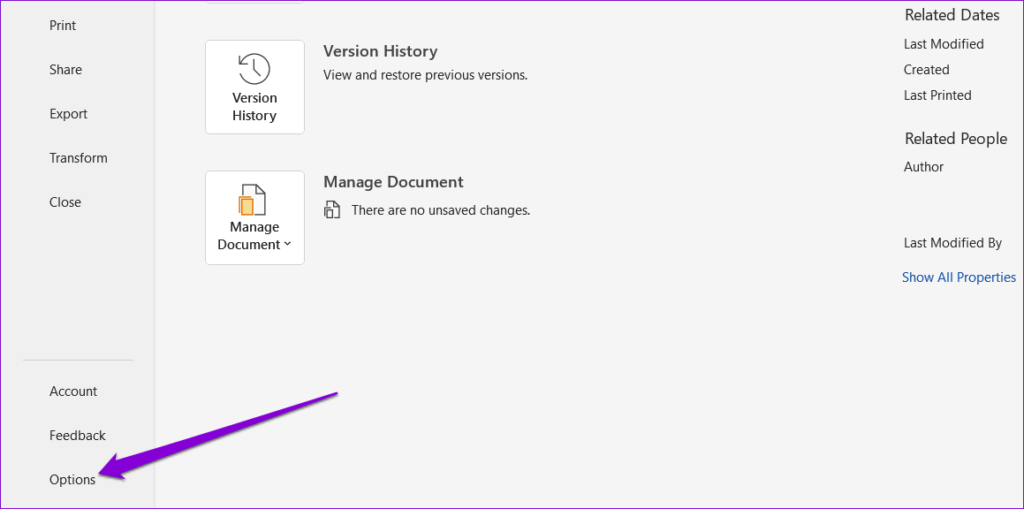Expand the Manage Document dropdown arrow

point(287,245)
